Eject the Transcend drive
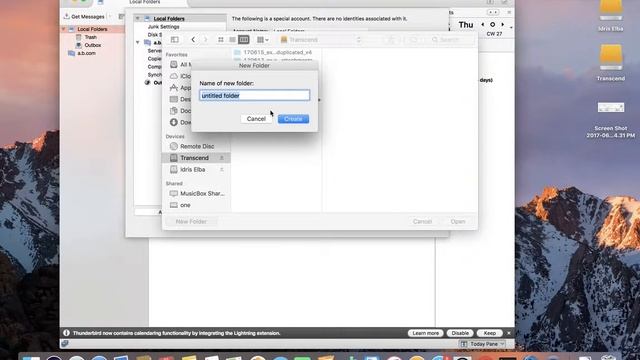The height and width of the screenshot is (360, 640). pos(222,158)
